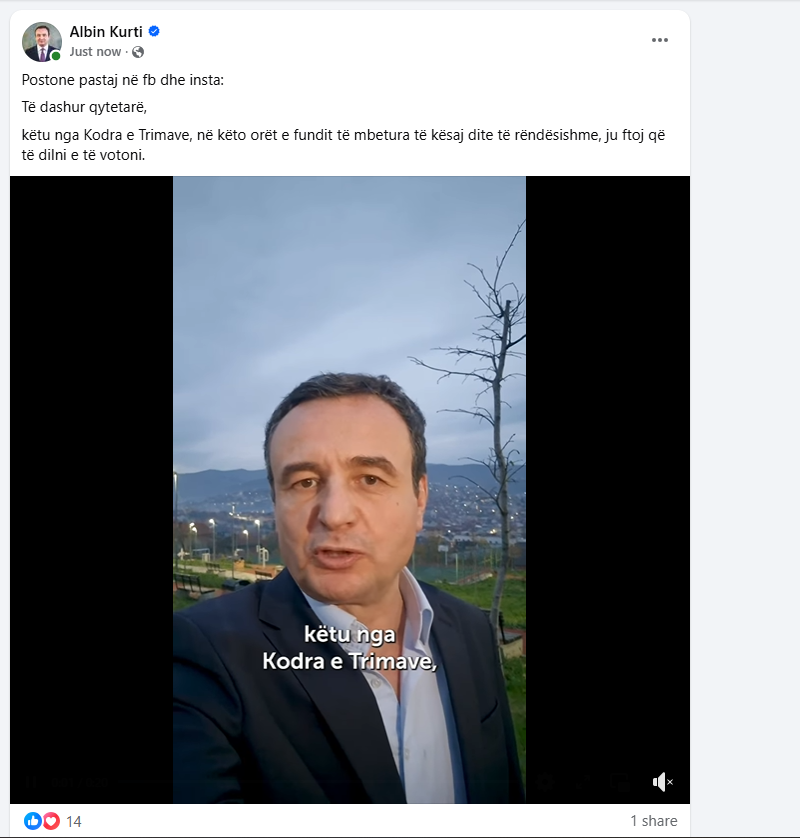Click the blue verified badge
Viewport: 800px width, 838px height.
[x=154, y=32]
